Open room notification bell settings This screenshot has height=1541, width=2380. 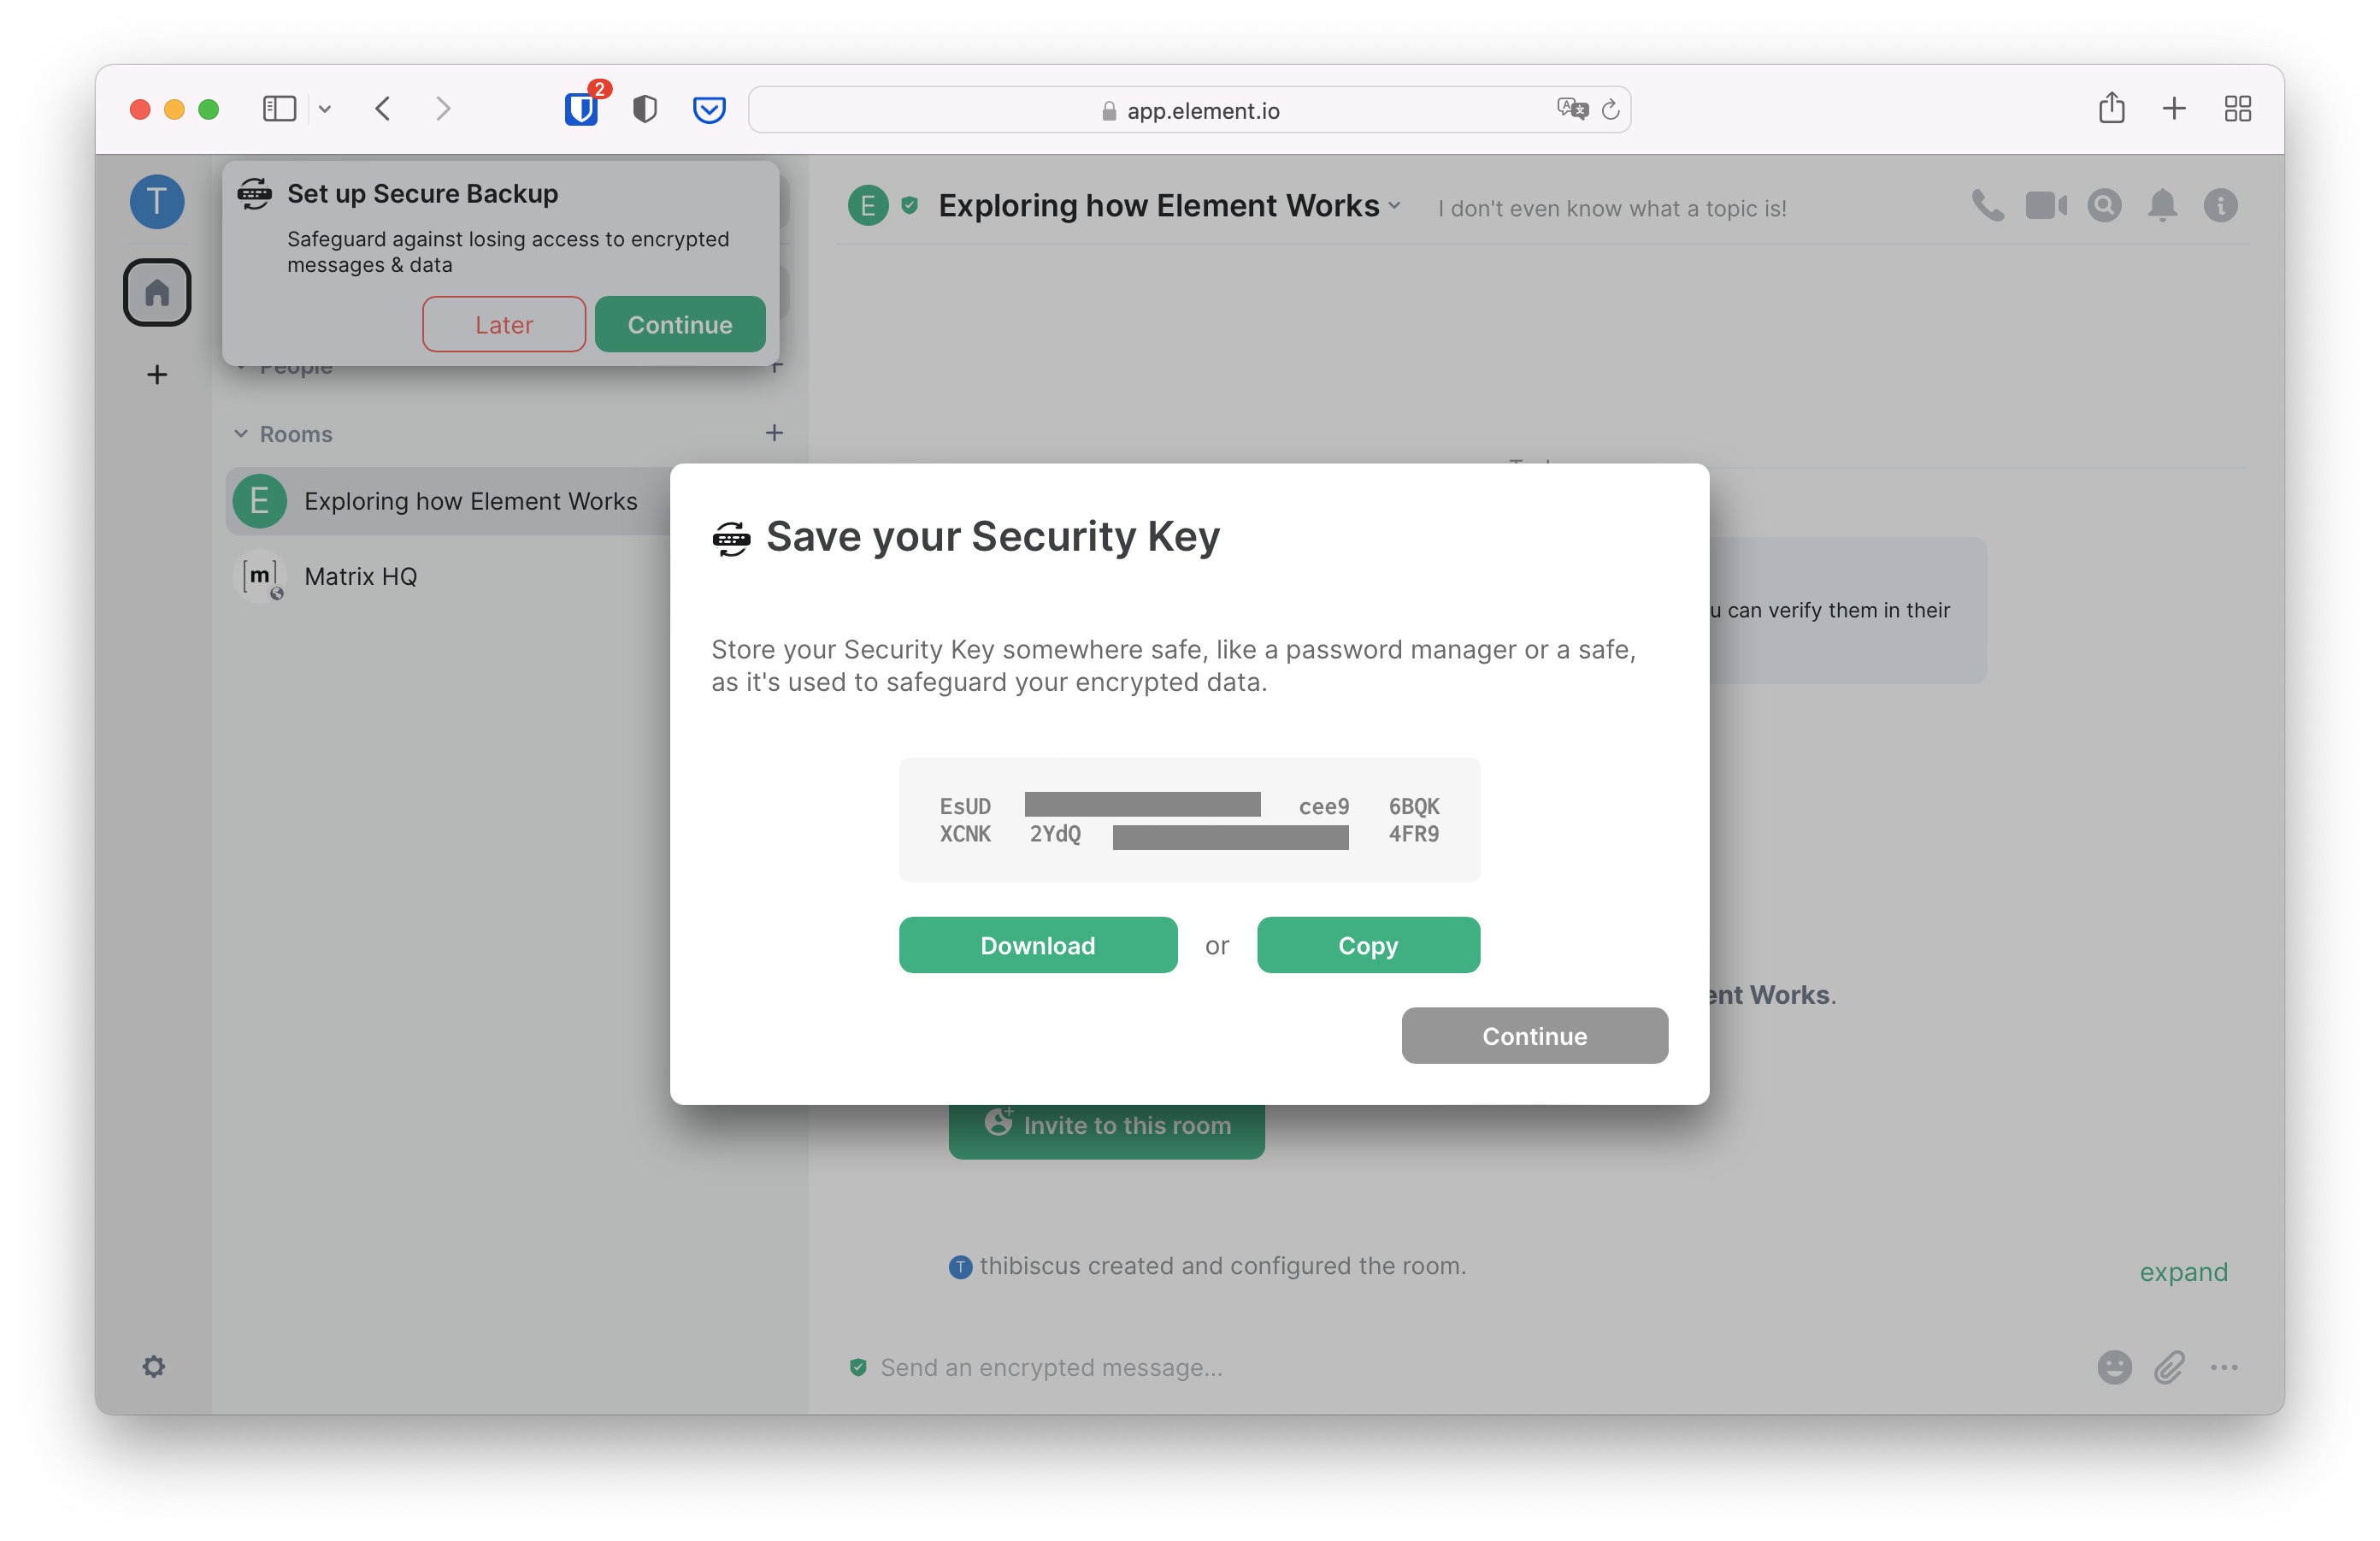point(2162,206)
